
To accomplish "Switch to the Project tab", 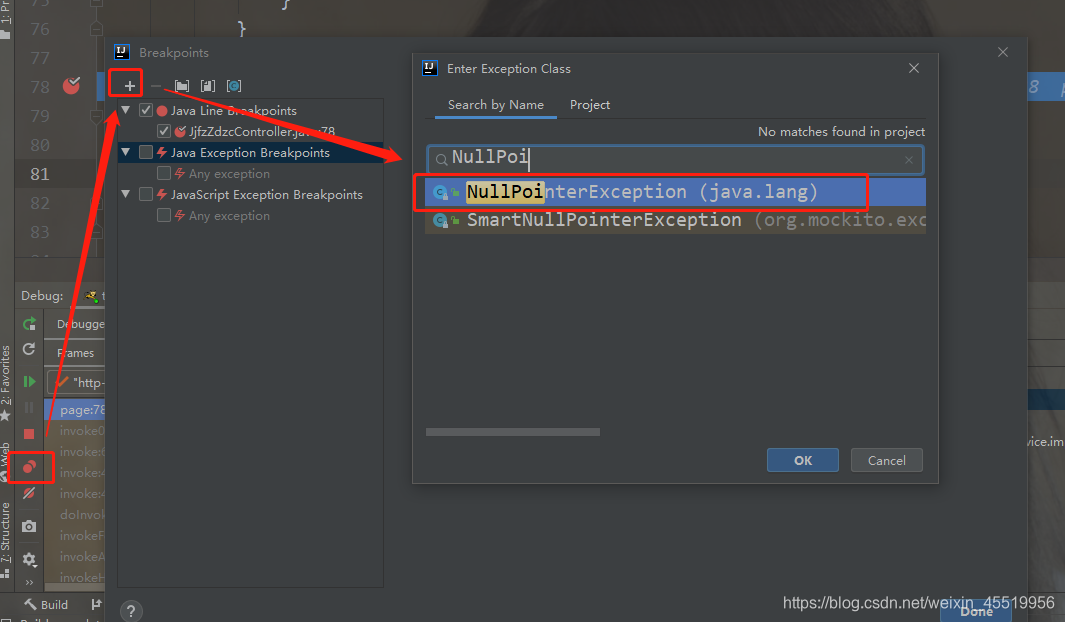I will [590, 105].
